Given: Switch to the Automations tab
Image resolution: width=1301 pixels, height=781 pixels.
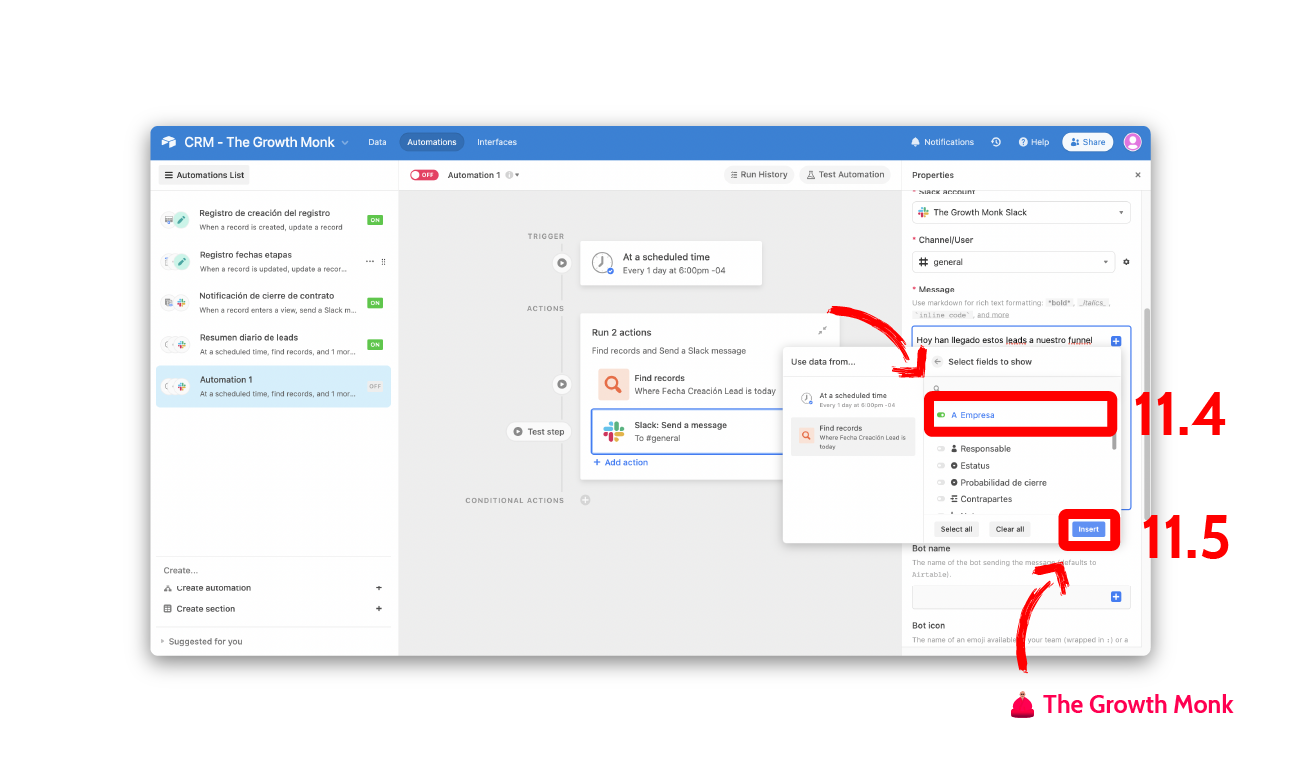Looking at the screenshot, I should [432, 142].
